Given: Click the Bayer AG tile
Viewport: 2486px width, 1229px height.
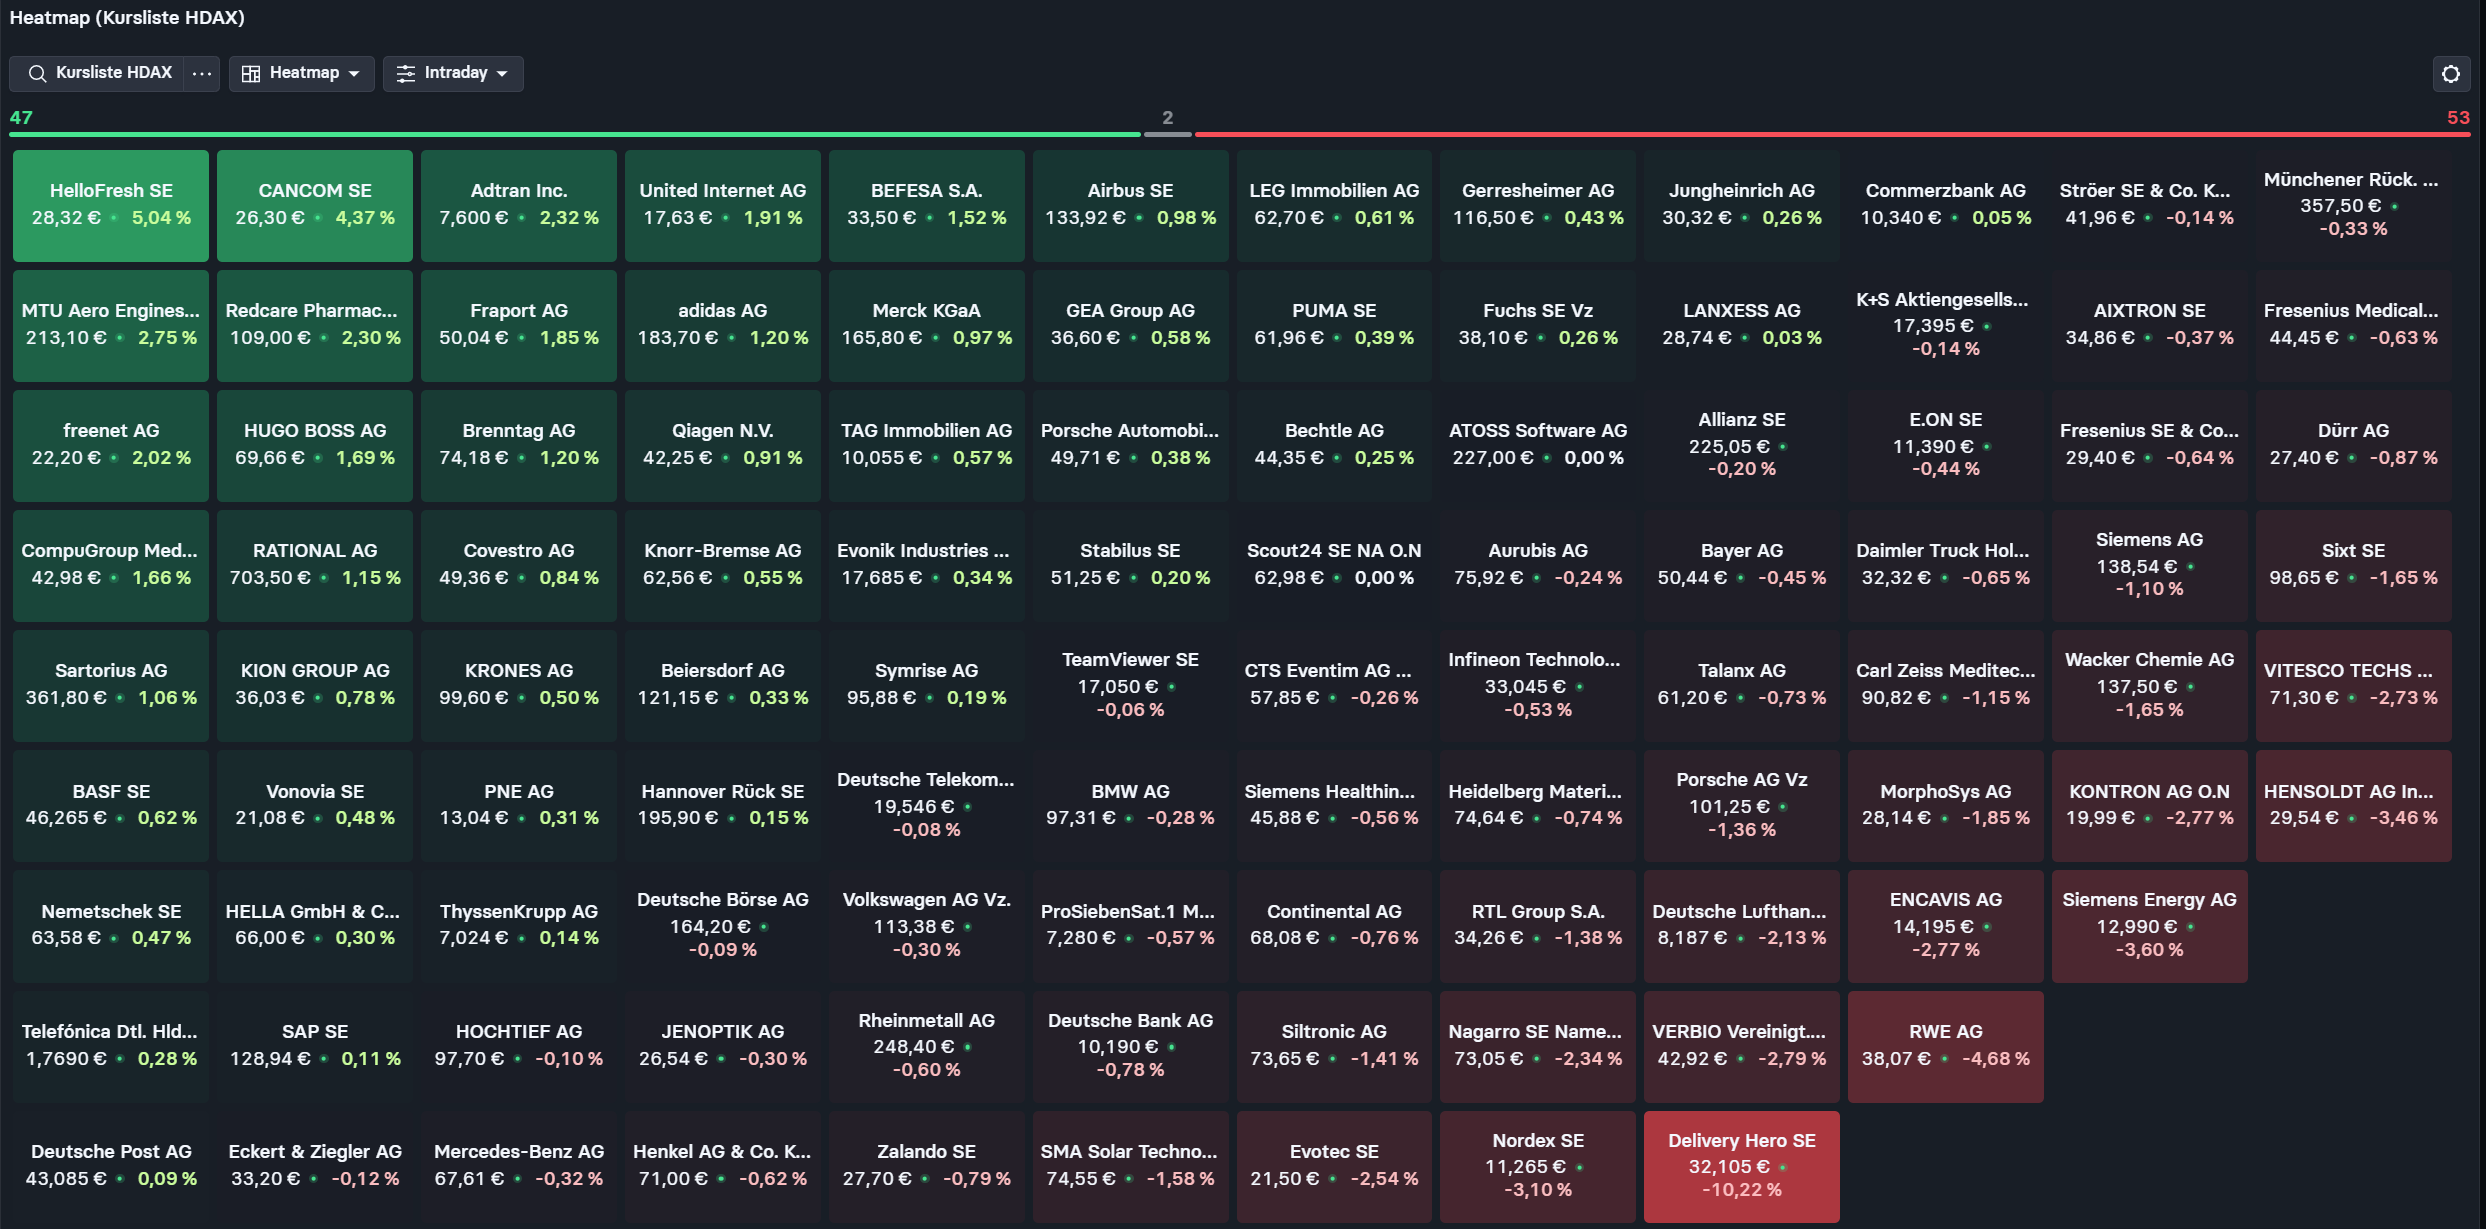Looking at the screenshot, I should [1742, 565].
